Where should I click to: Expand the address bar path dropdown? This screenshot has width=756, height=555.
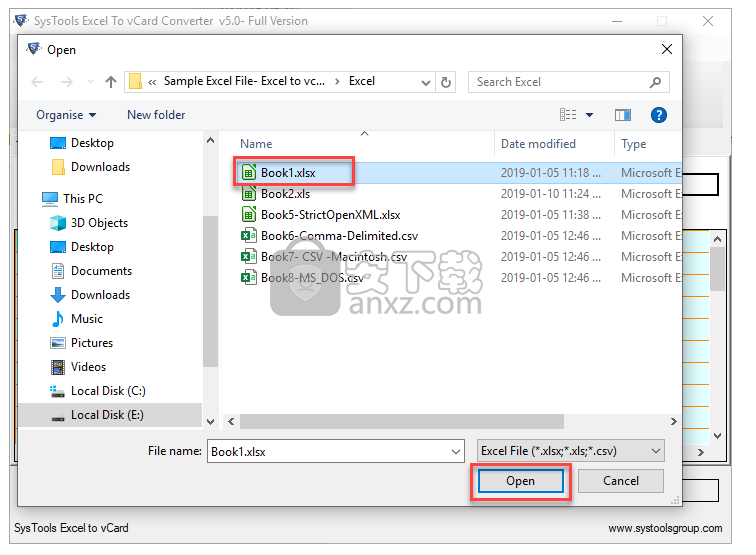[x=425, y=82]
